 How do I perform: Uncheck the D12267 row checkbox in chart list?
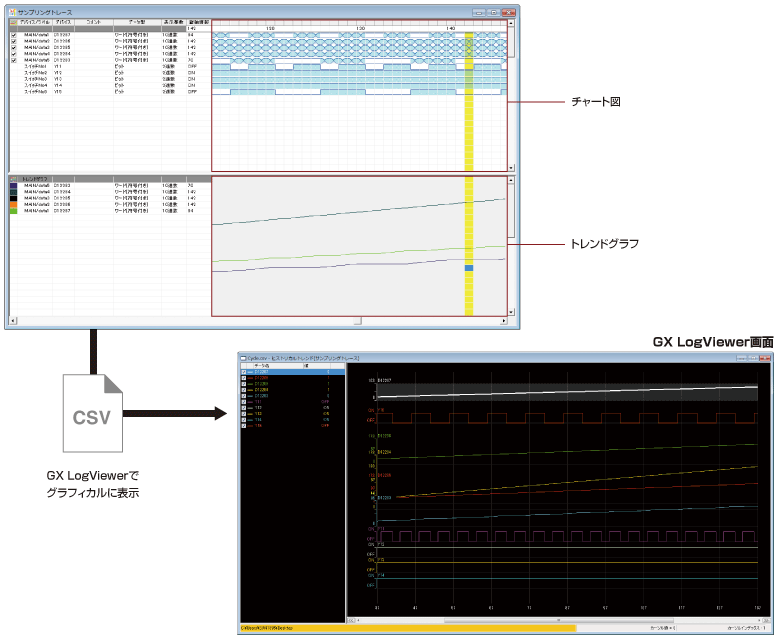pyautogui.click(x=13, y=34)
